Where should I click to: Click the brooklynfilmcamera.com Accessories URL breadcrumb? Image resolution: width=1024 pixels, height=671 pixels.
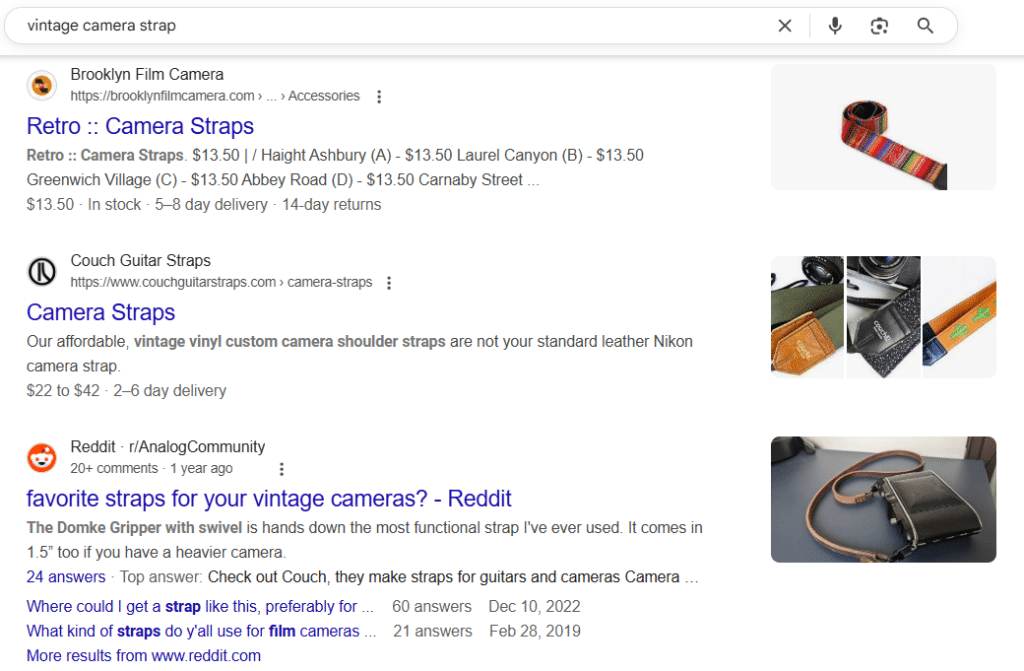[215, 96]
